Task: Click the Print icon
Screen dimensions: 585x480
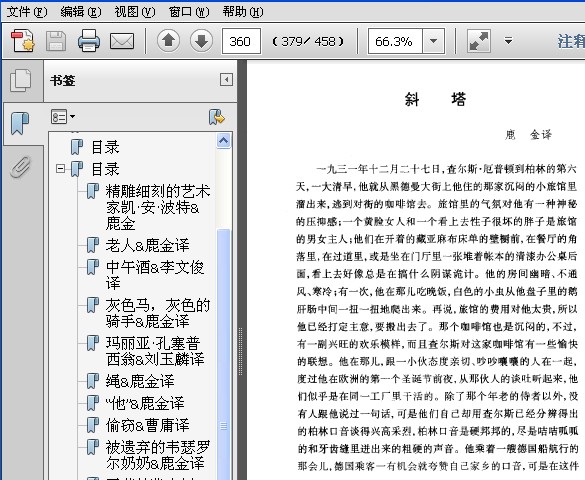Action: 89,41
